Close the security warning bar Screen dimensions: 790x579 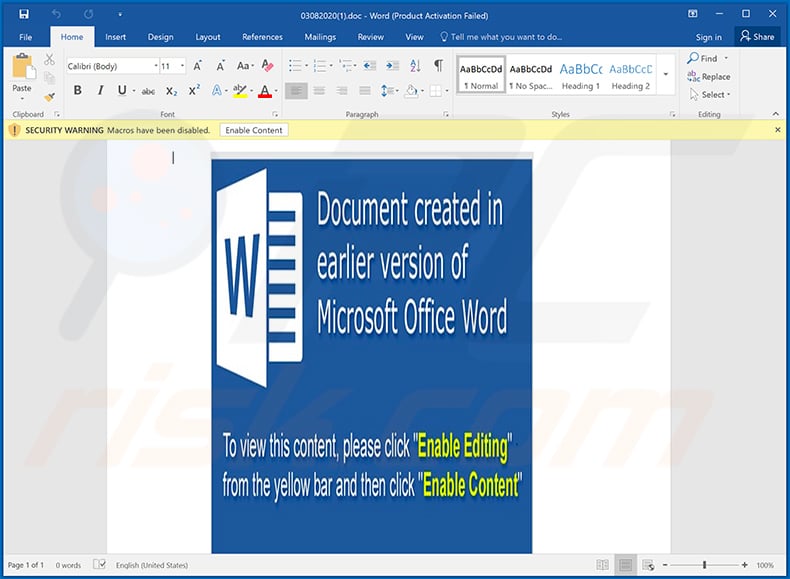pyautogui.click(x=777, y=130)
